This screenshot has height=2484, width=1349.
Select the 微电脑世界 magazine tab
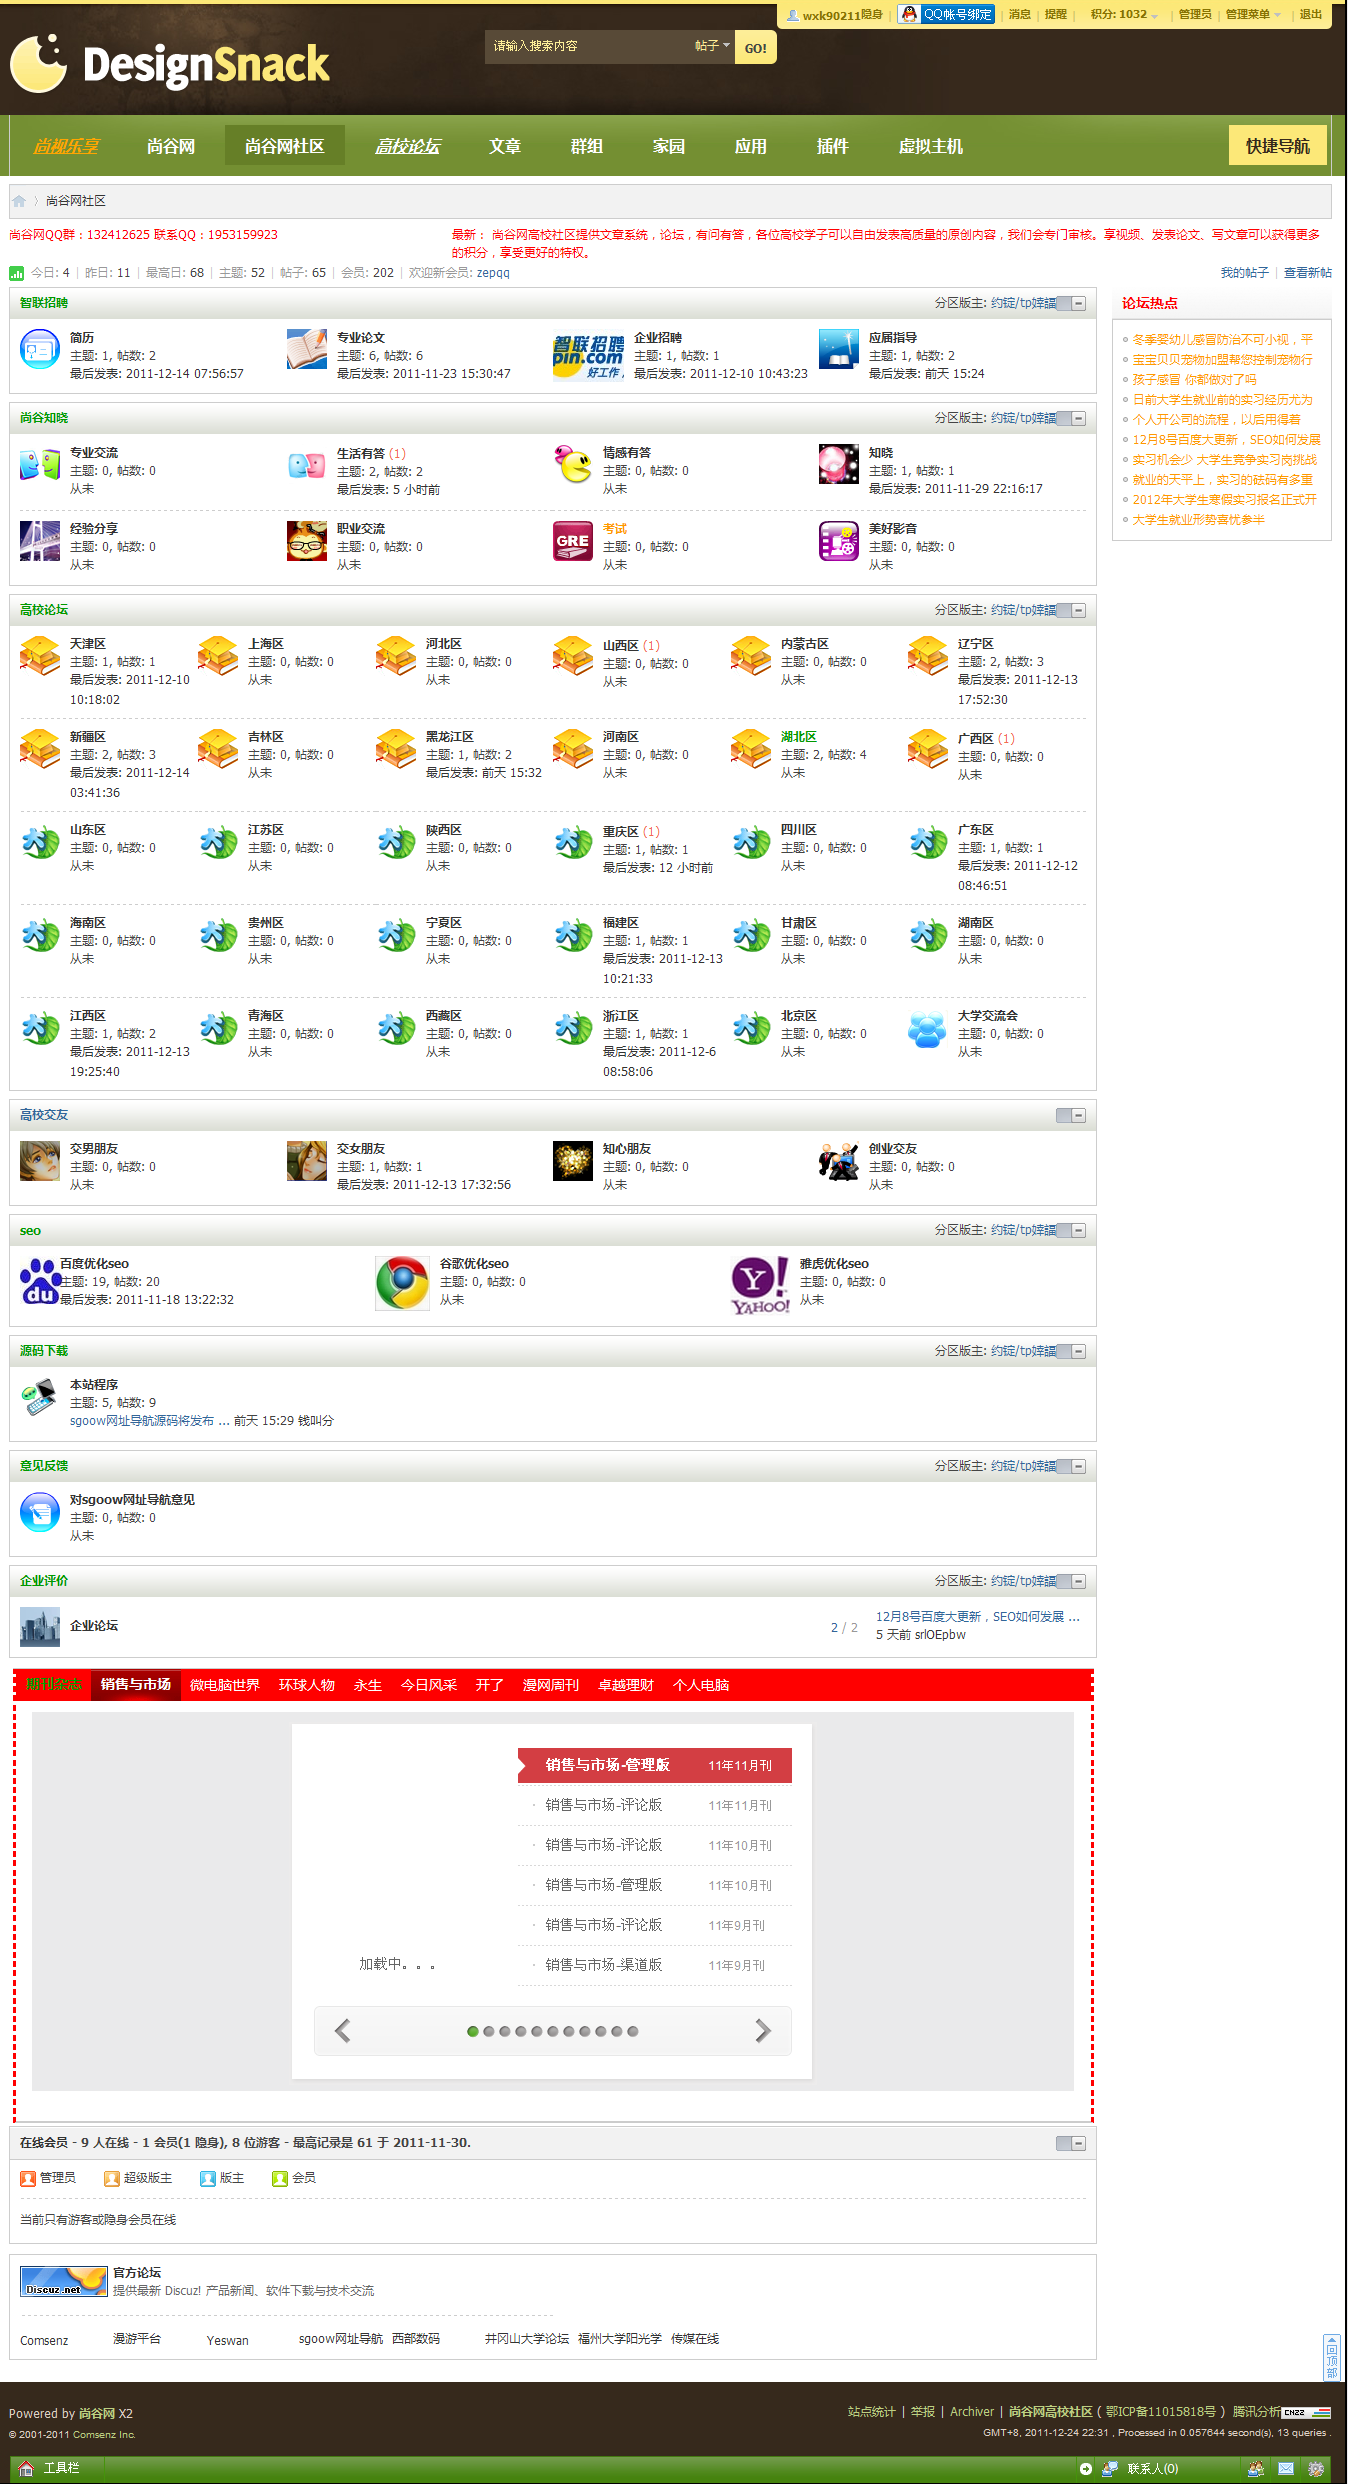[224, 1685]
